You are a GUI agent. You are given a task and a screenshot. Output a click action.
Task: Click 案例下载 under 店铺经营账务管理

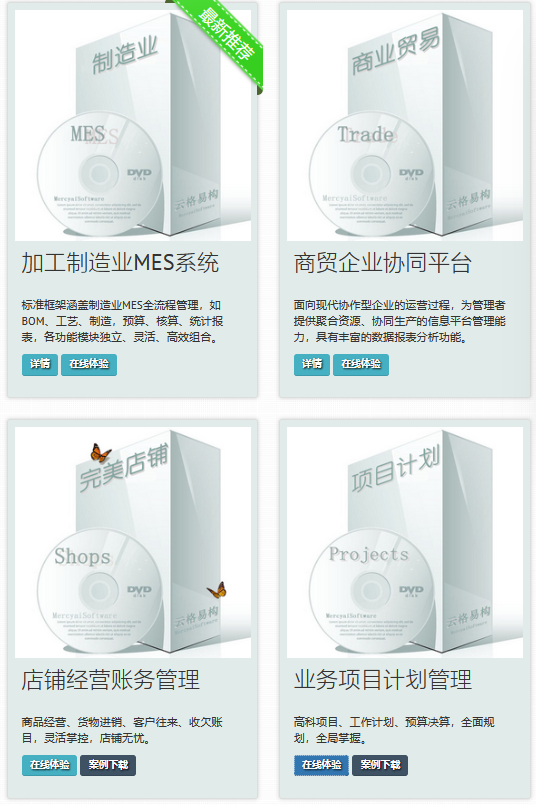point(108,765)
